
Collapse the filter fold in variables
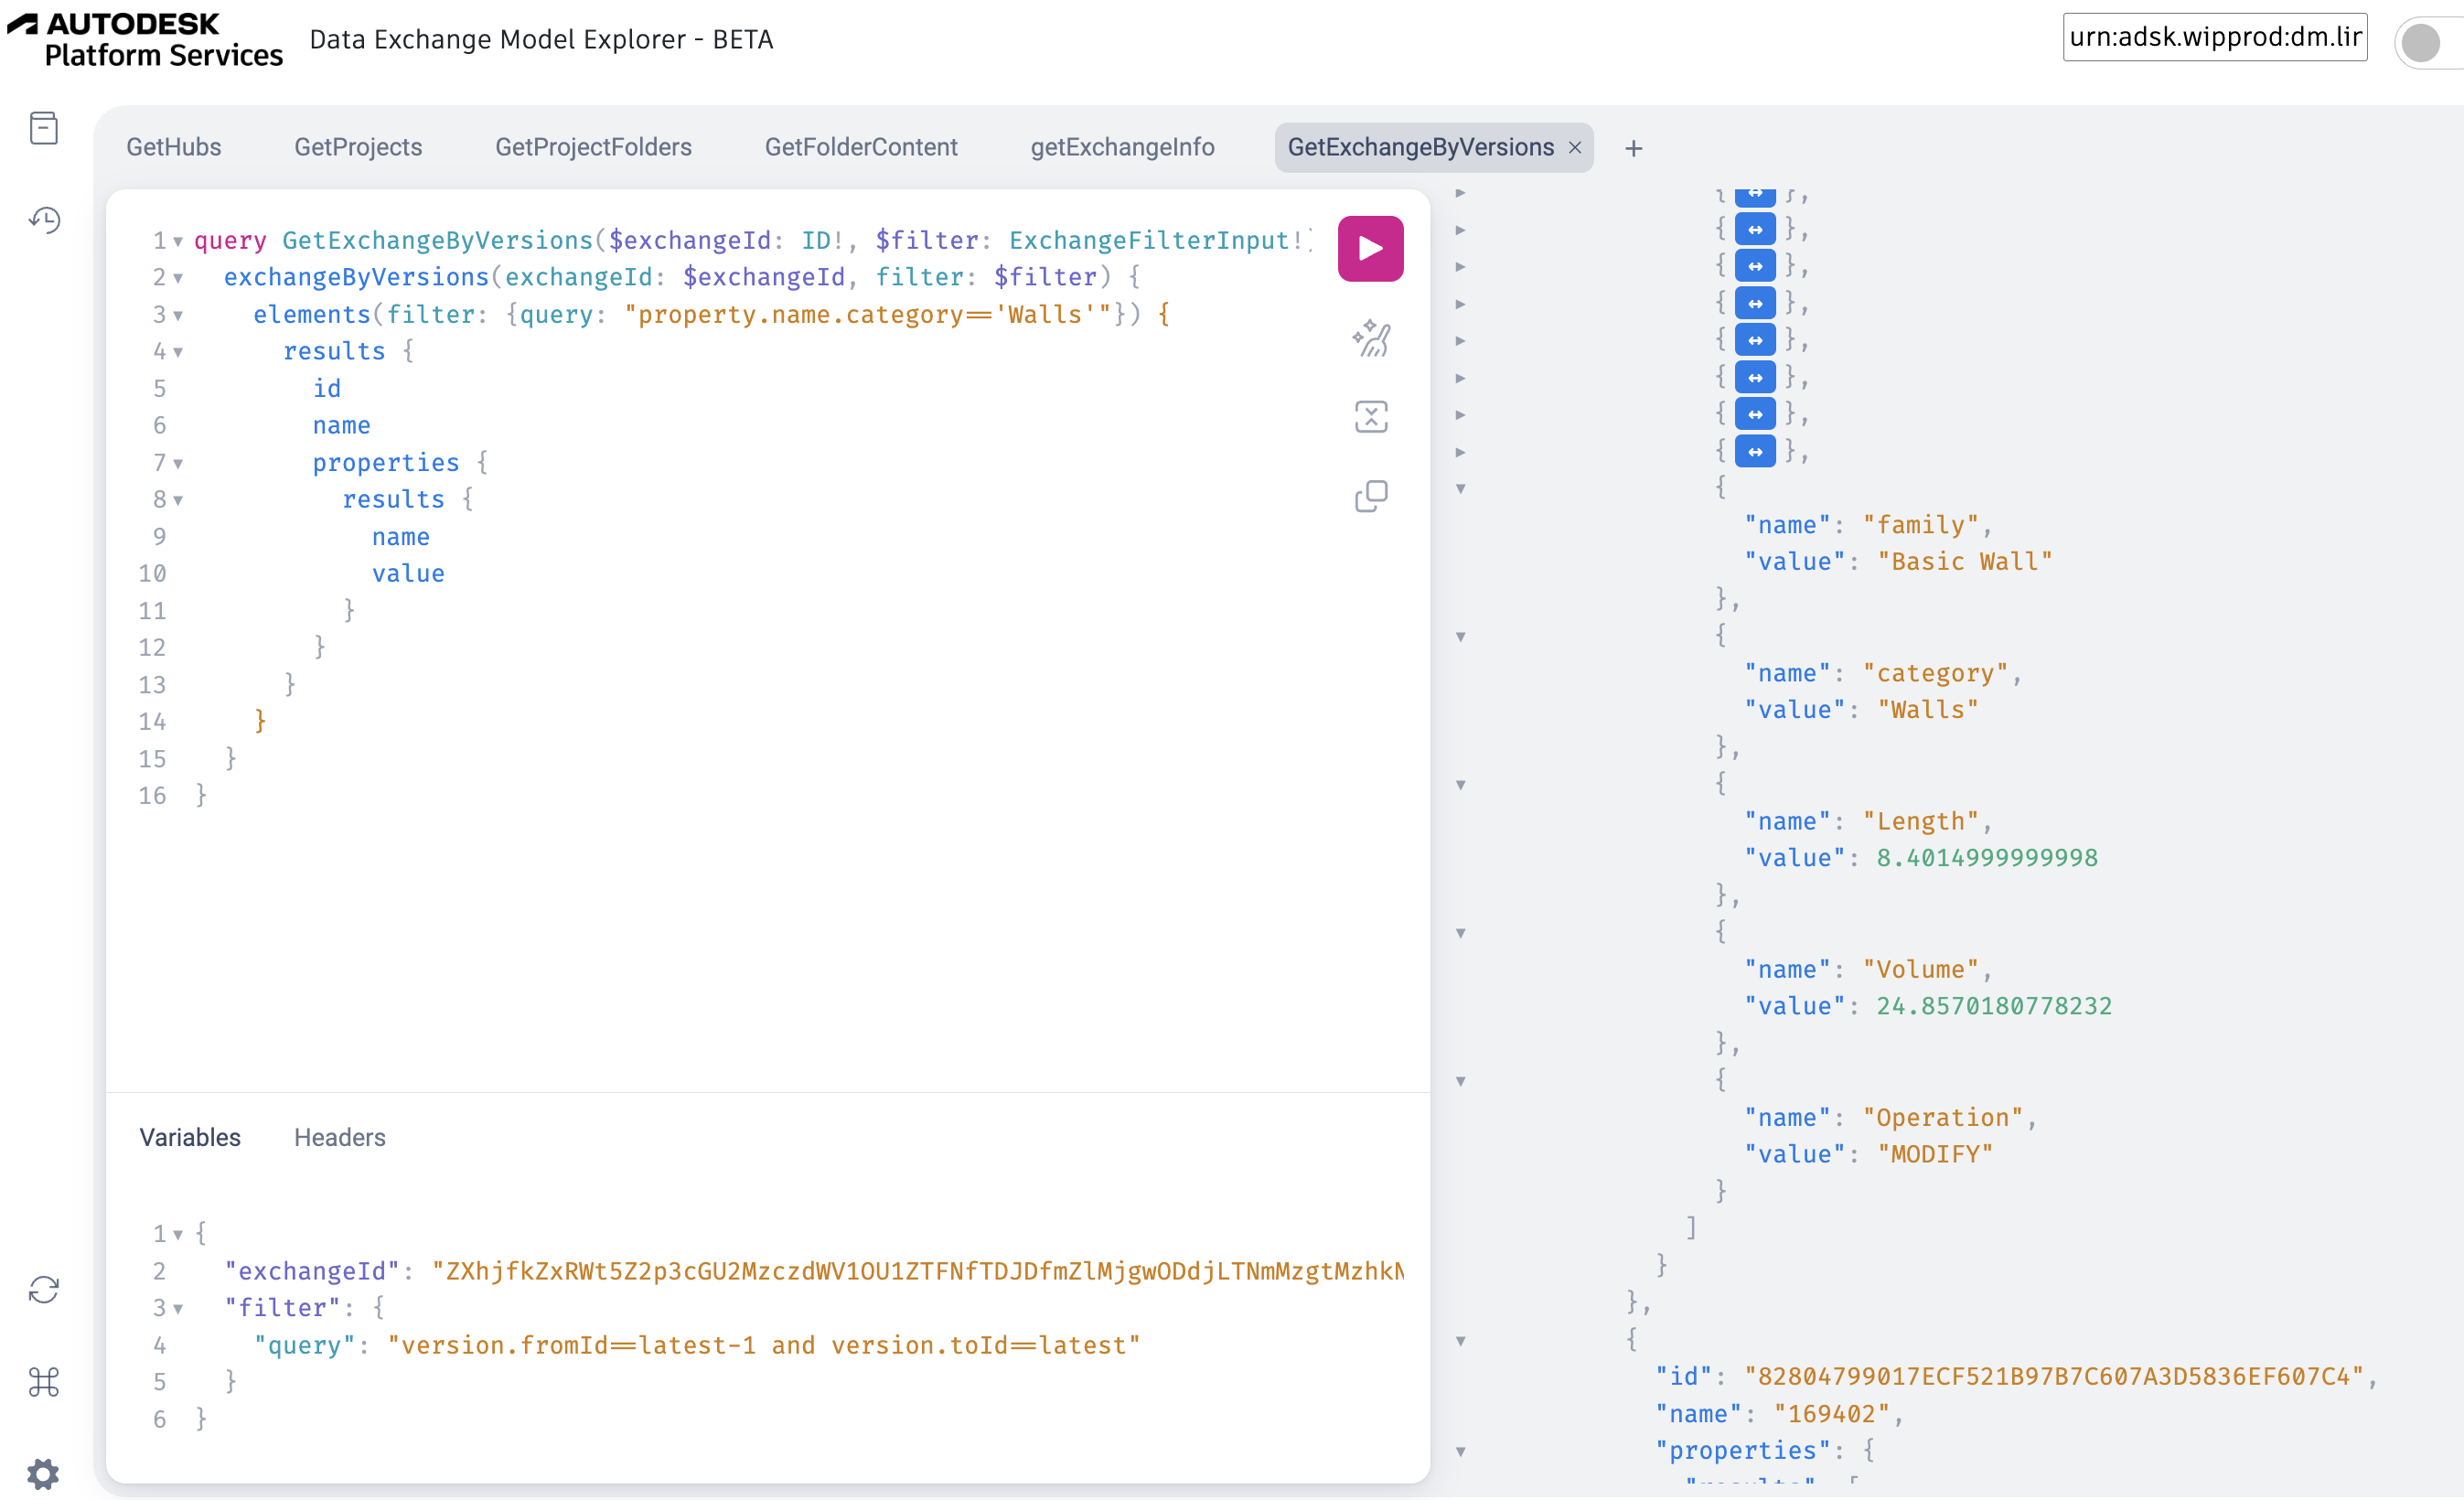click(x=178, y=1308)
